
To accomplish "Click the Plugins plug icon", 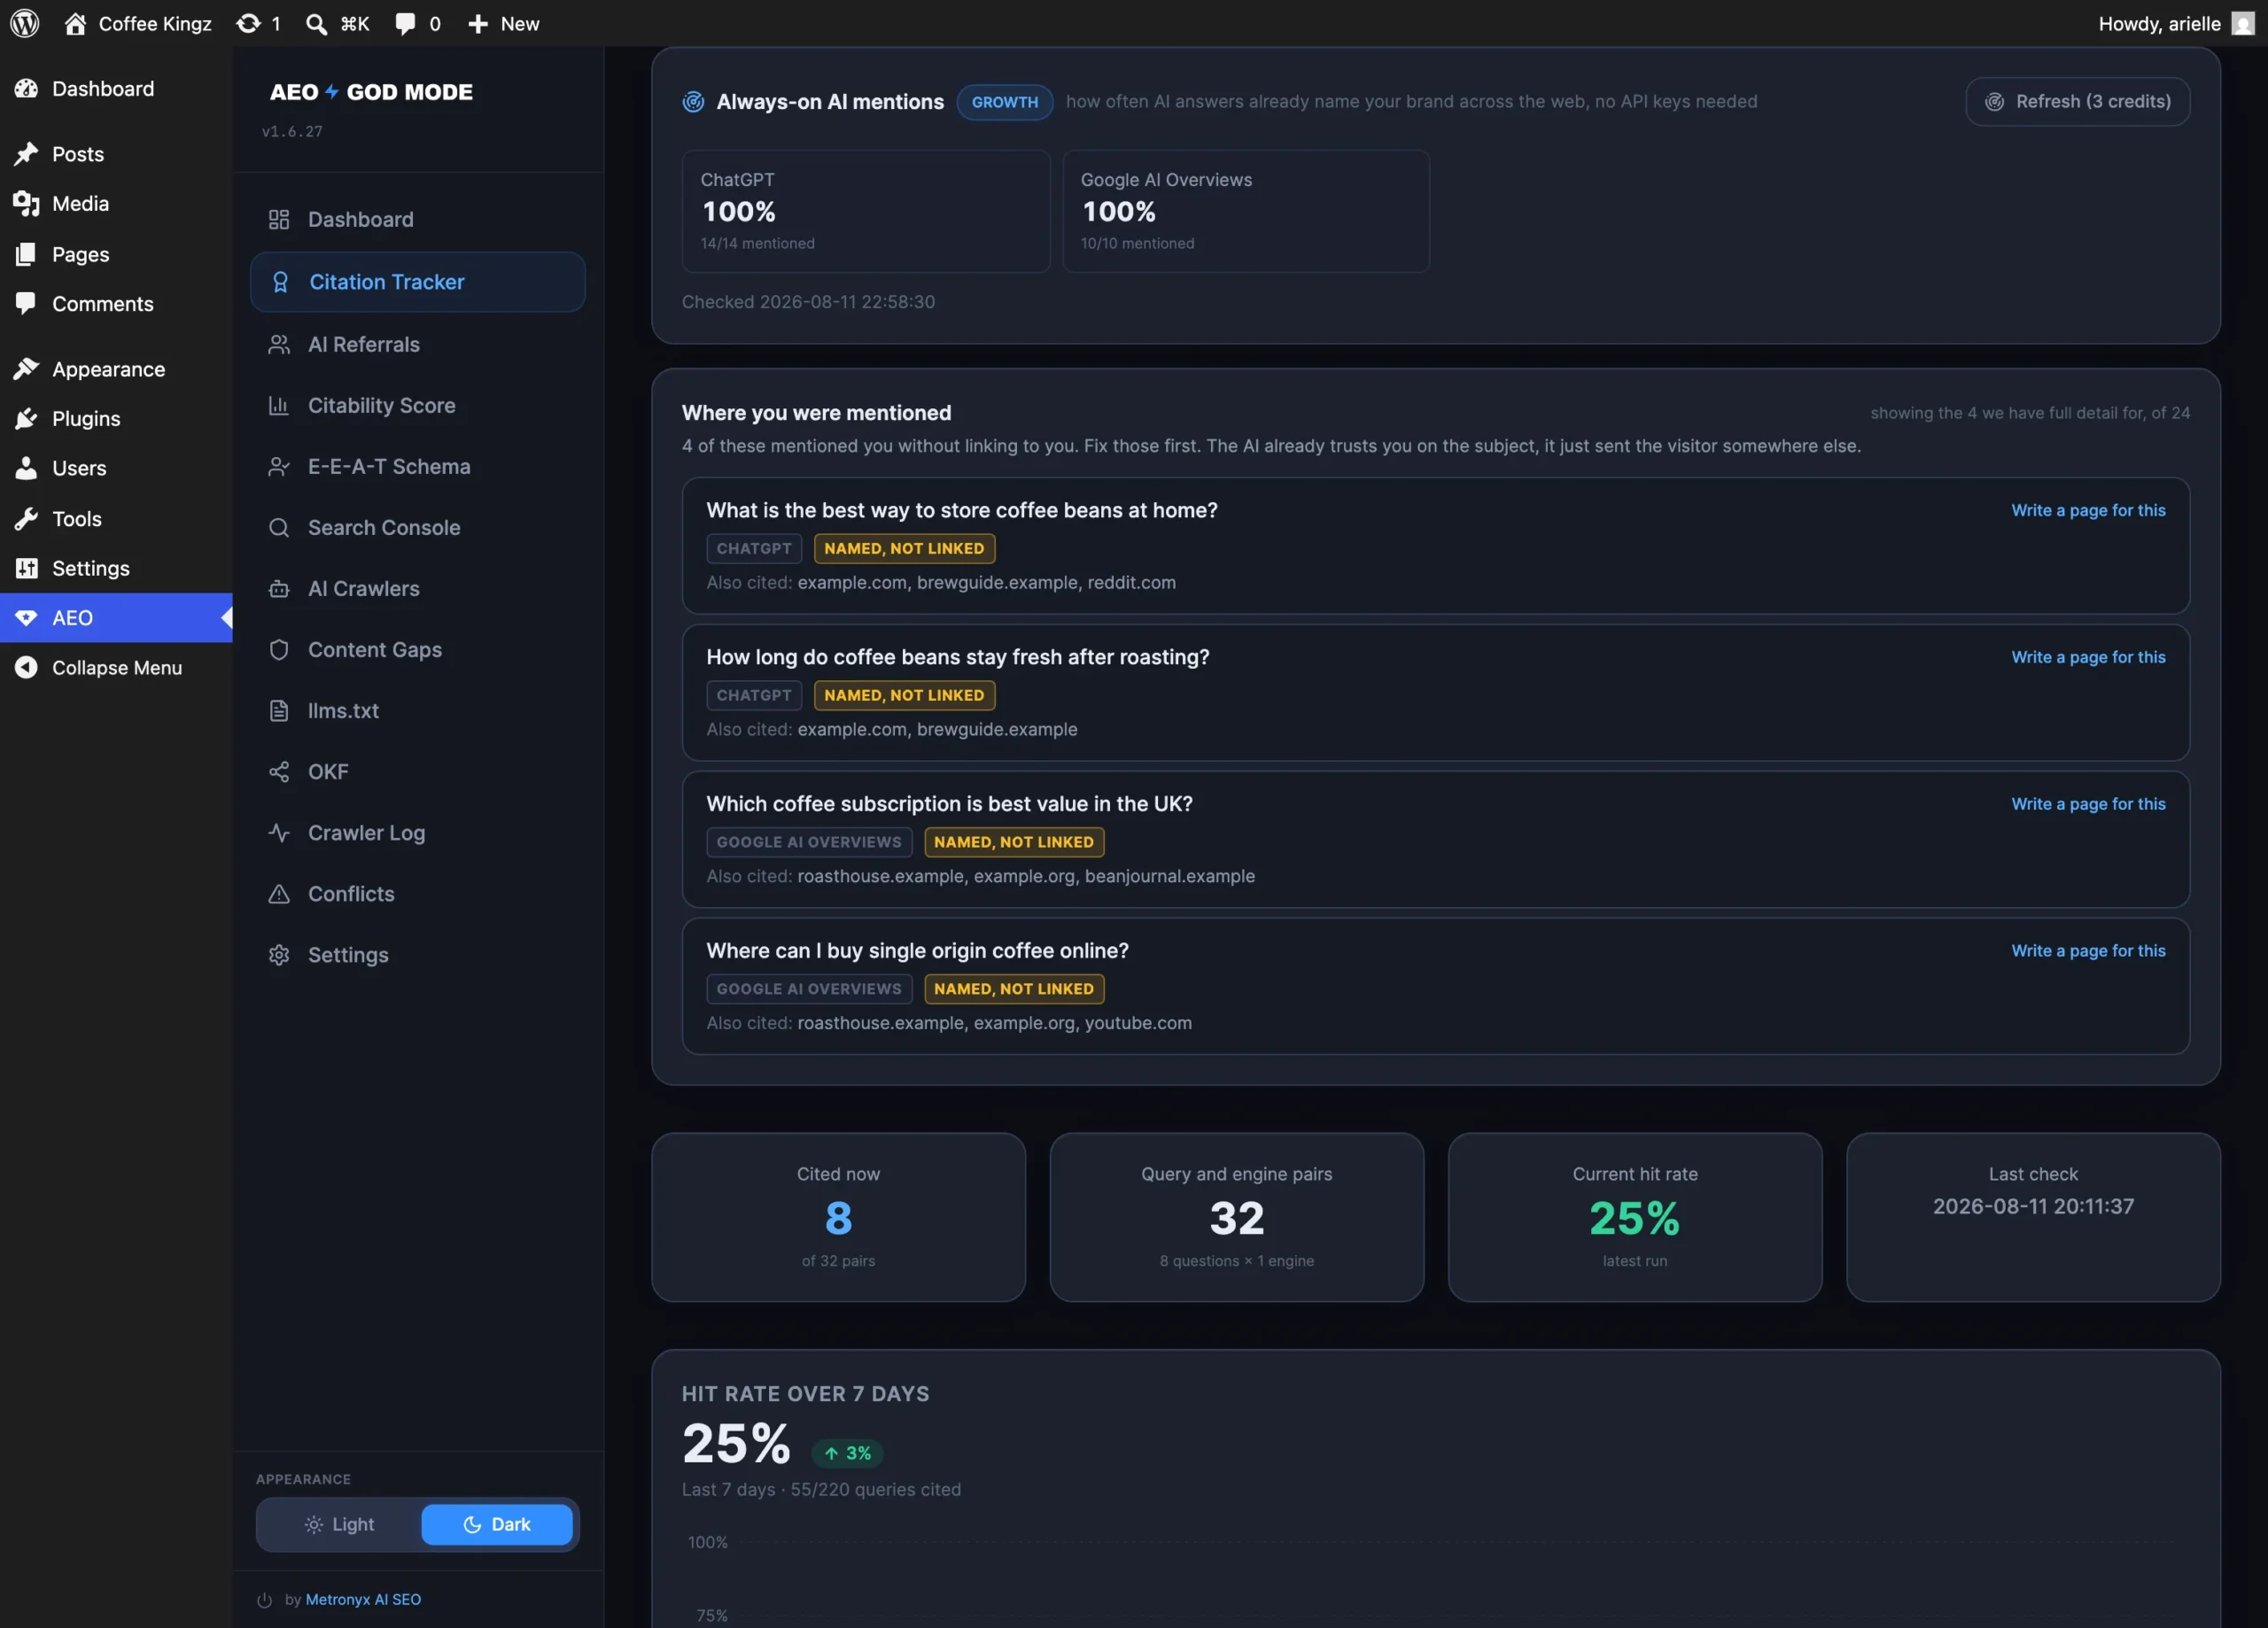I will (26, 418).
